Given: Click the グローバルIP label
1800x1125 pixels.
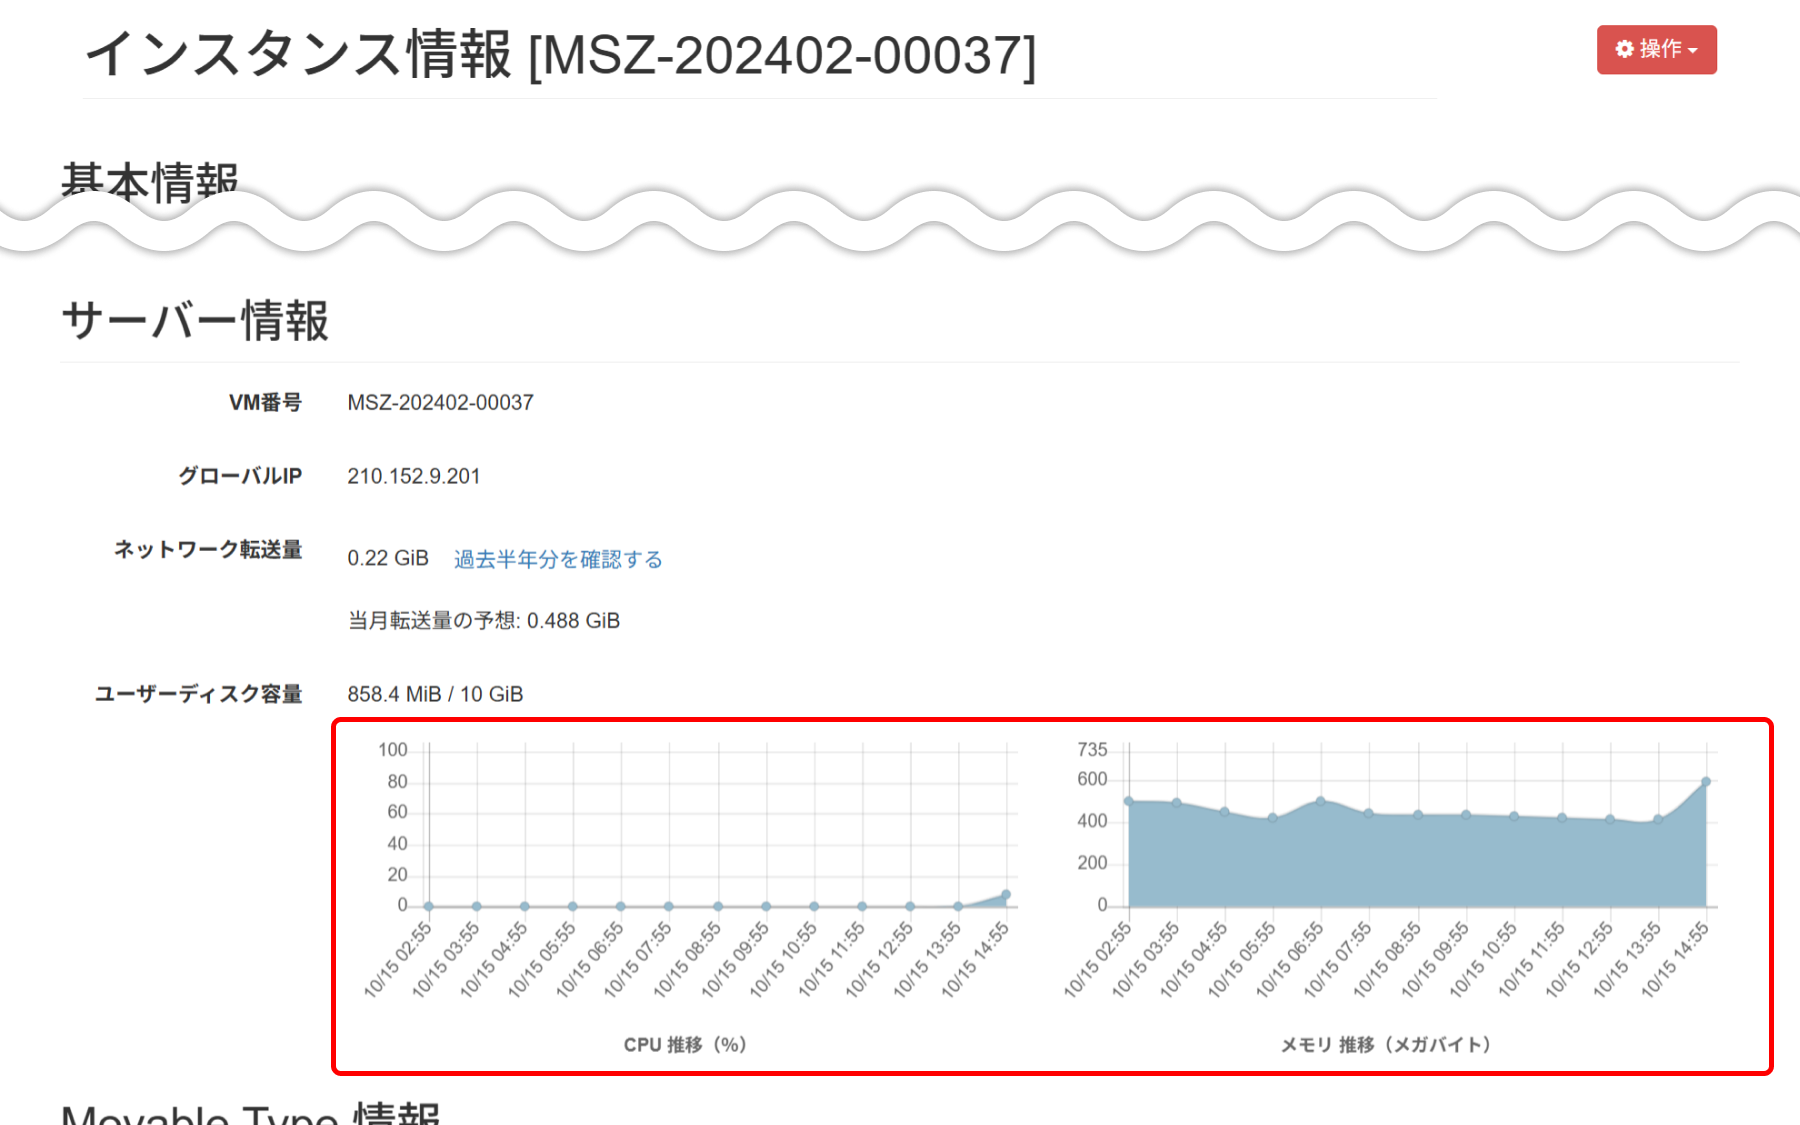Looking at the screenshot, I should pyautogui.click(x=240, y=476).
